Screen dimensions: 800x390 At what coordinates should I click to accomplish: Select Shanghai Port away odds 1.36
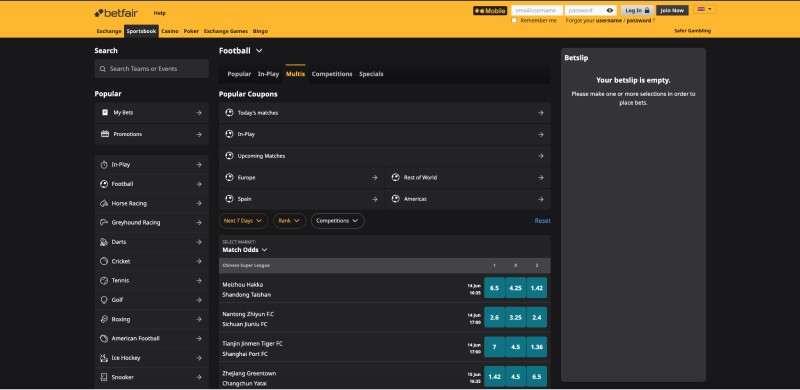[537, 347]
